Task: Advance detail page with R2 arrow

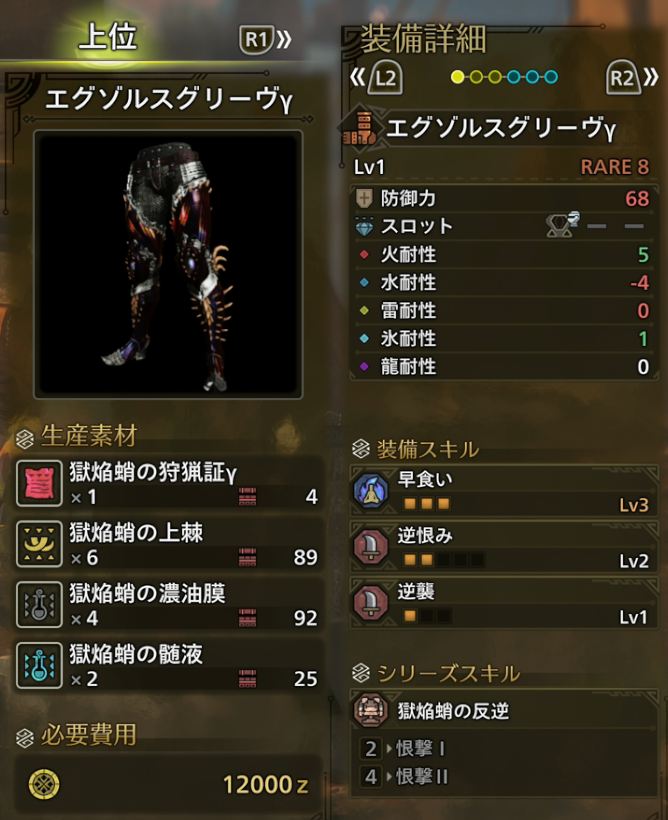Action: tap(632, 77)
